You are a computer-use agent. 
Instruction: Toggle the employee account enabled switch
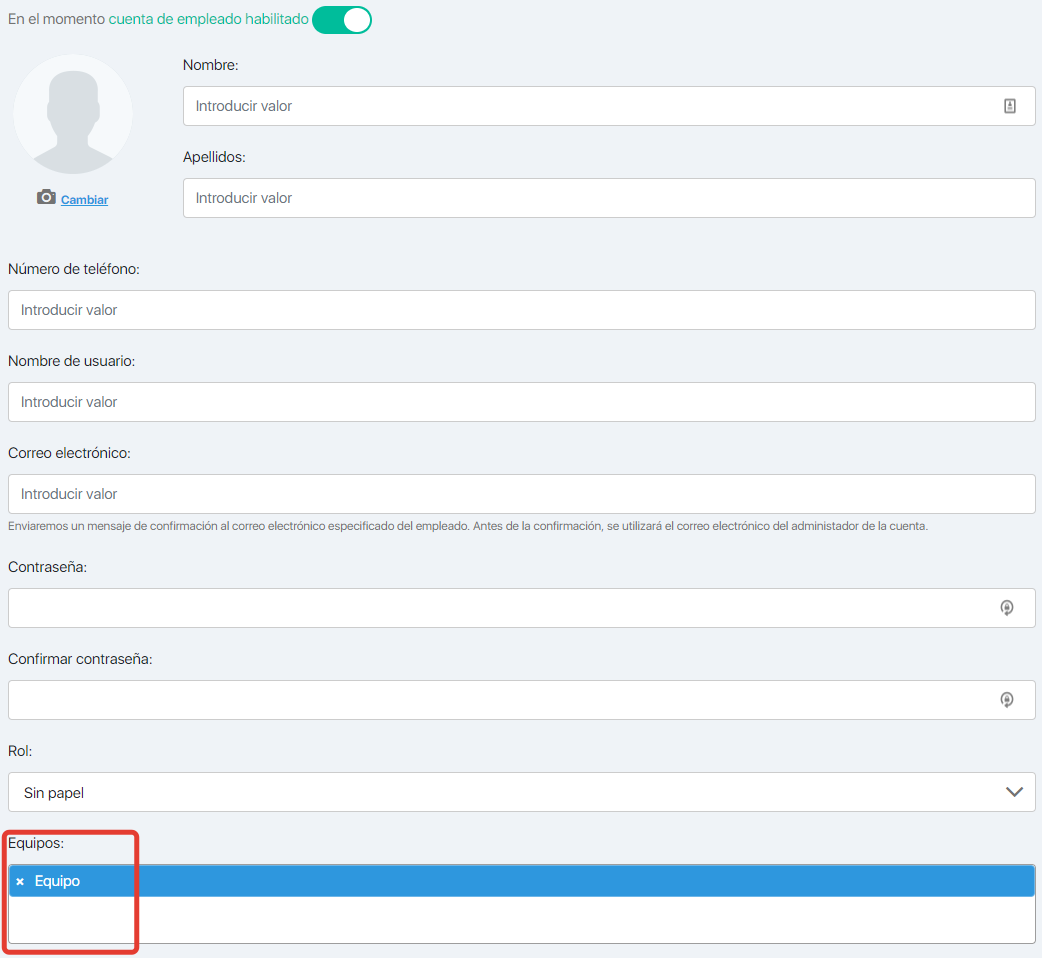click(342, 20)
